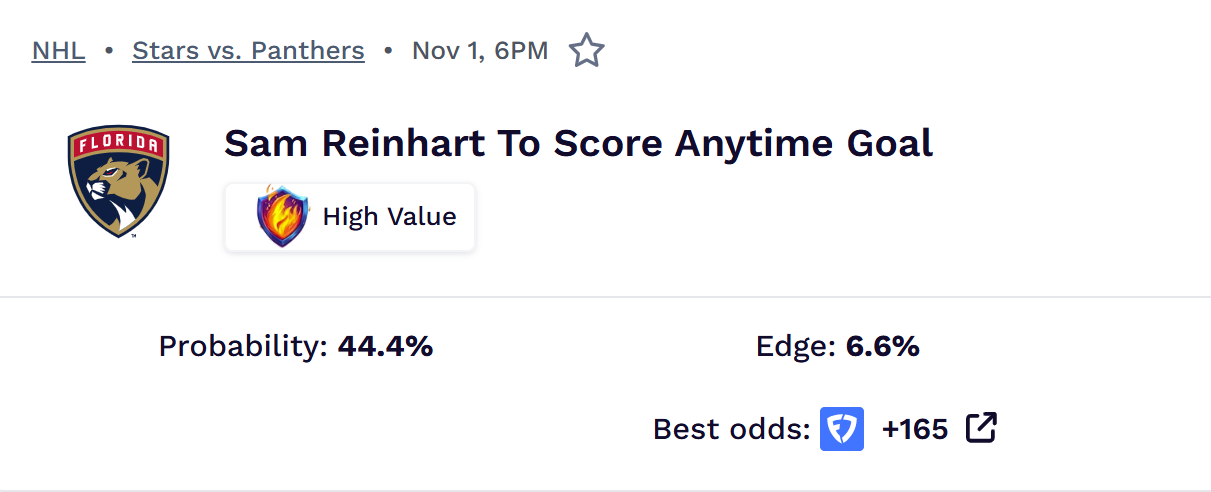Select the 44.4% probability value
The width and height of the screenshot is (1211, 492).
pos(385,347)
